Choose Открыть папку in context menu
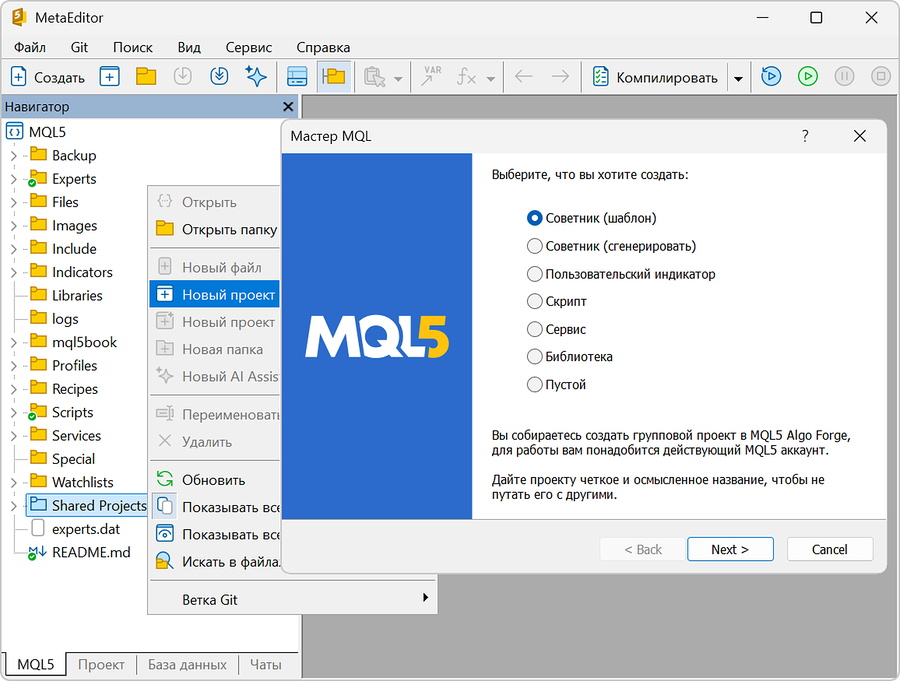This screenshot has width=900, height=681. point(215,230)
